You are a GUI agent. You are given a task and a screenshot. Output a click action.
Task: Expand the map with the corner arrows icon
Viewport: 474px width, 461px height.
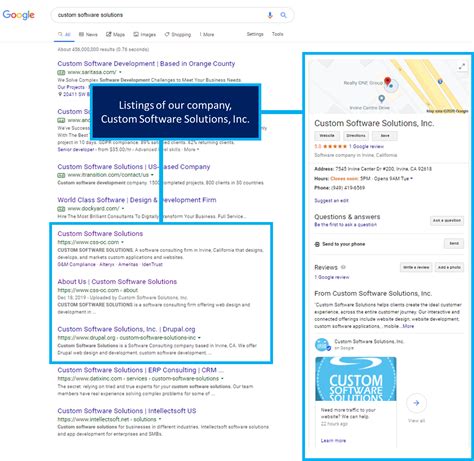pos(462,67)
